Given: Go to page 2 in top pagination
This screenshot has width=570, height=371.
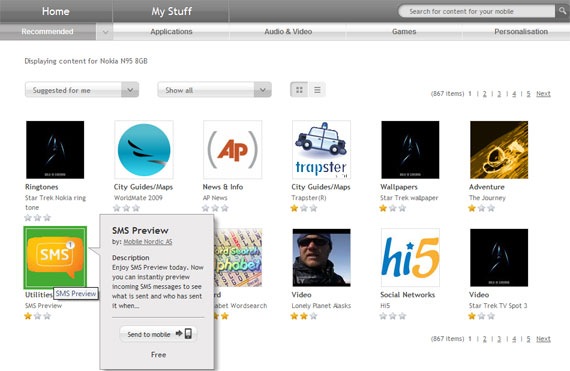Looking at the screenshot, I should point(485,94).
